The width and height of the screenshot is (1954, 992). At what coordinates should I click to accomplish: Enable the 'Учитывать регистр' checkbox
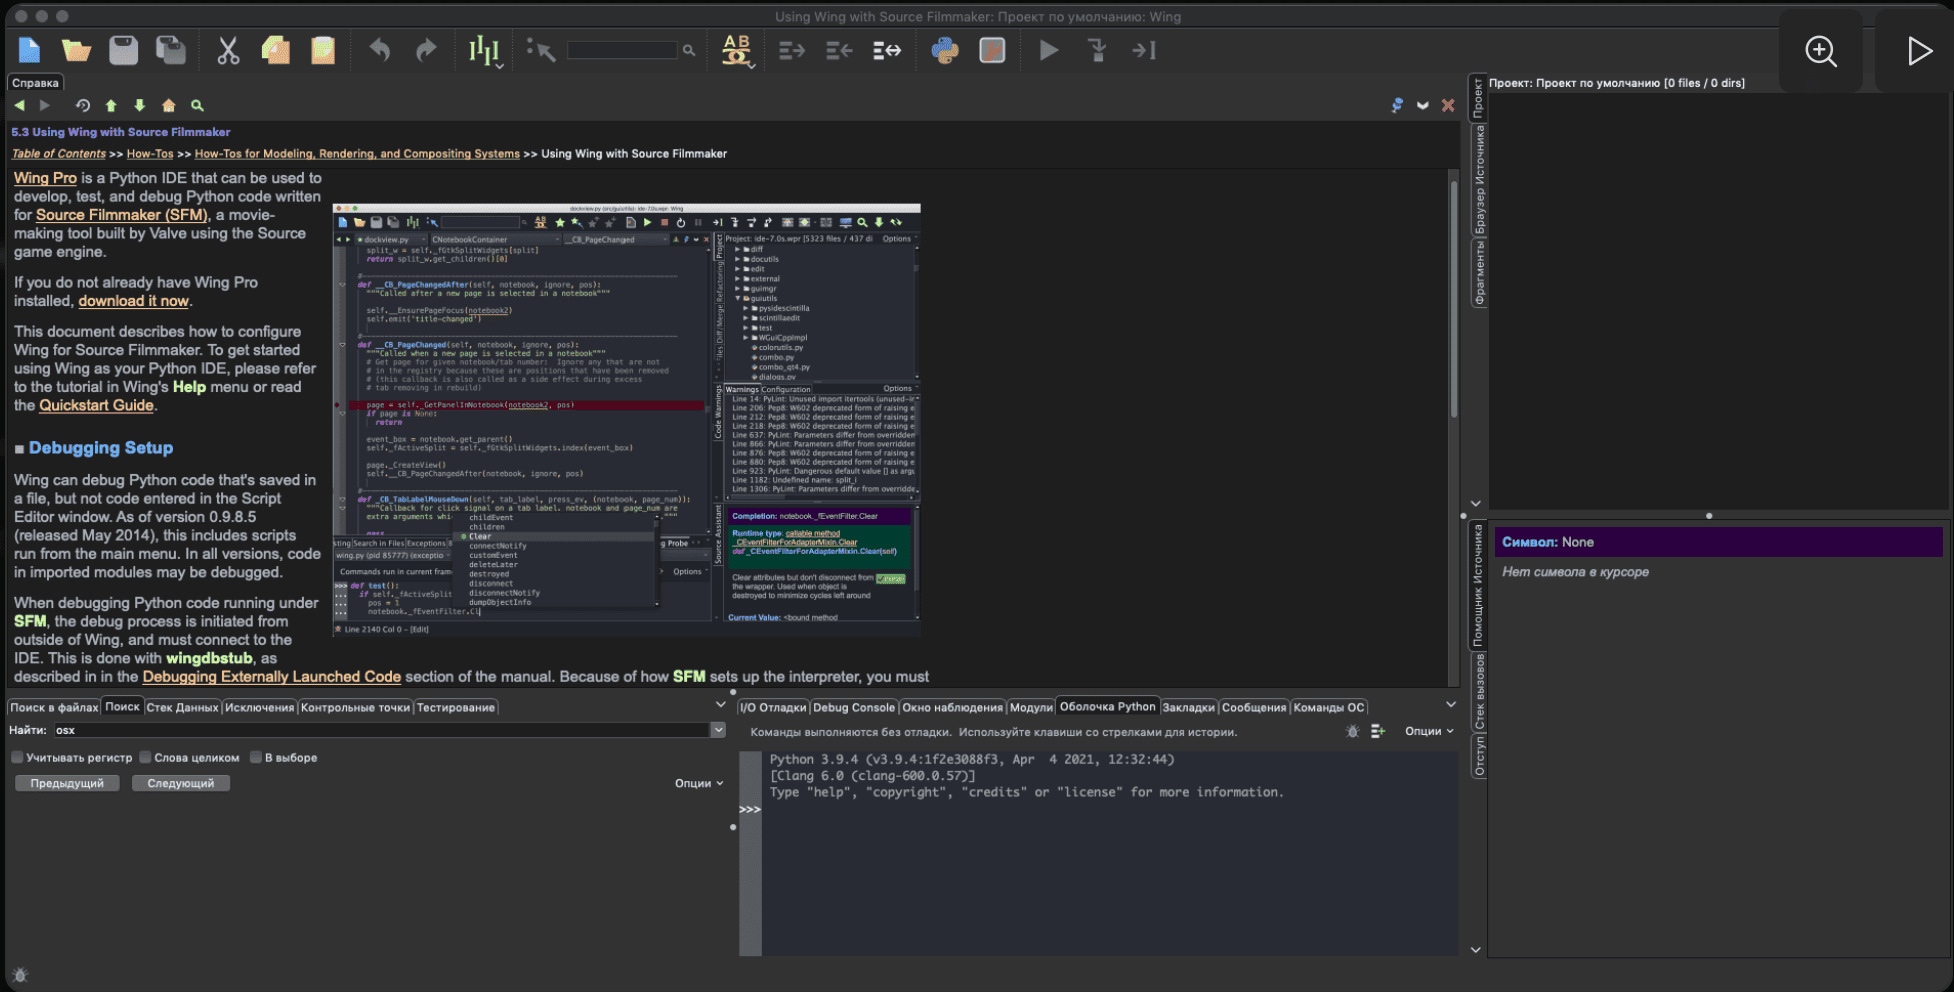[17, 757]
